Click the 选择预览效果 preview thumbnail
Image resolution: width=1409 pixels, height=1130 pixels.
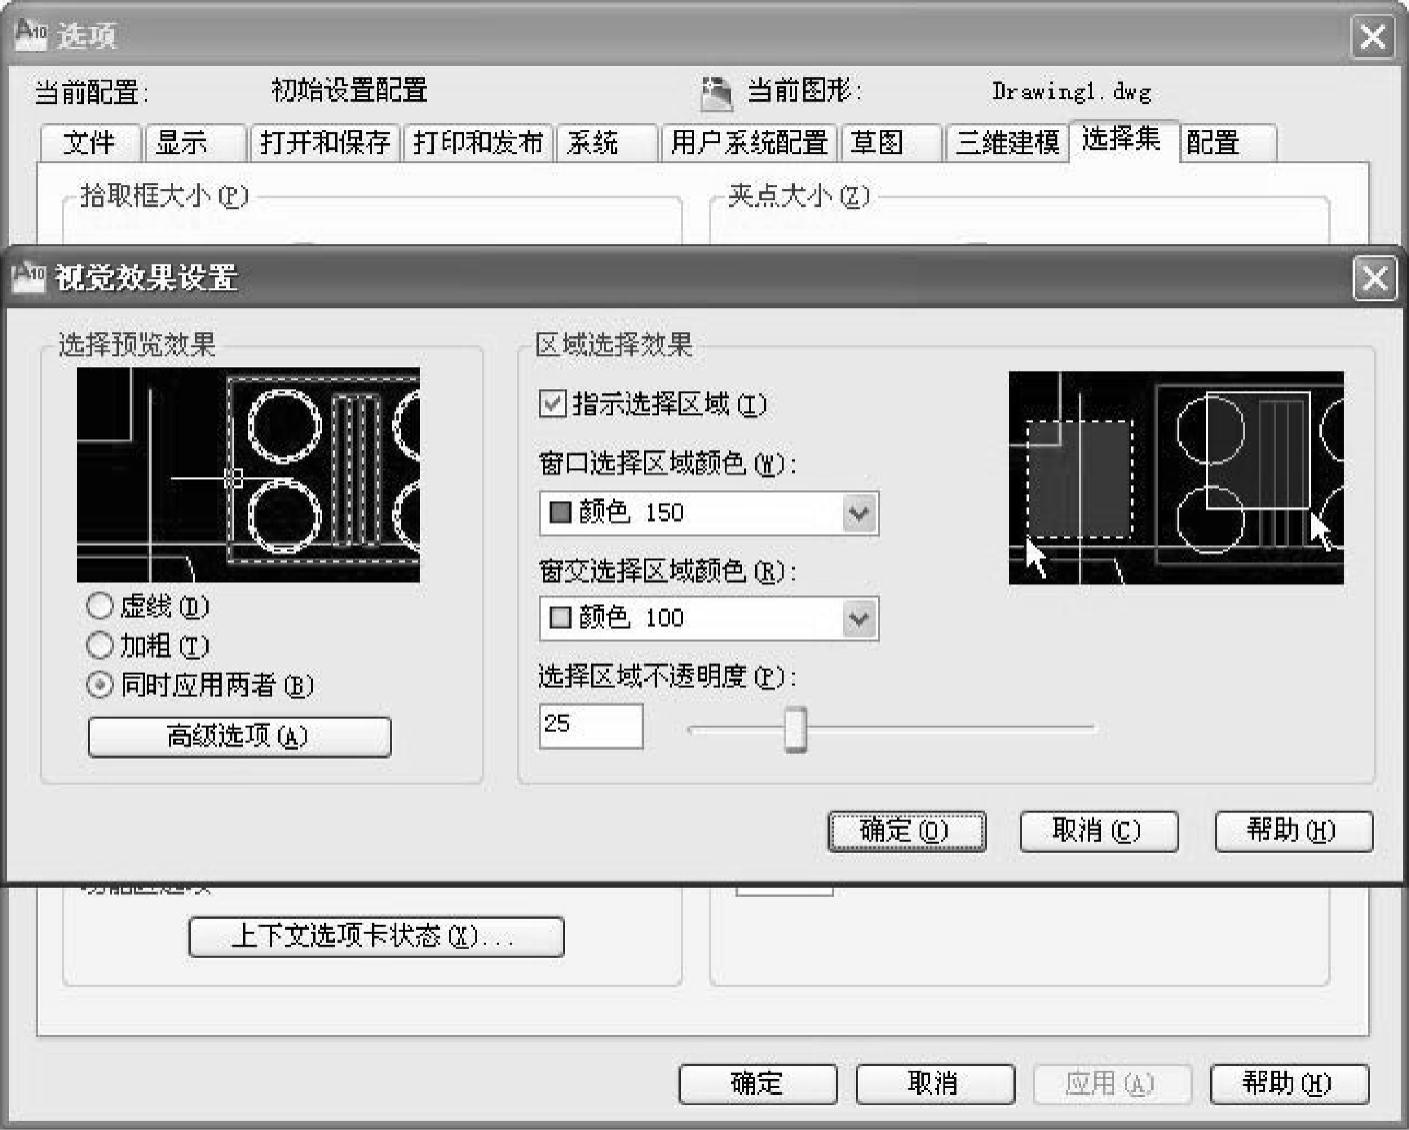[248, 475]
